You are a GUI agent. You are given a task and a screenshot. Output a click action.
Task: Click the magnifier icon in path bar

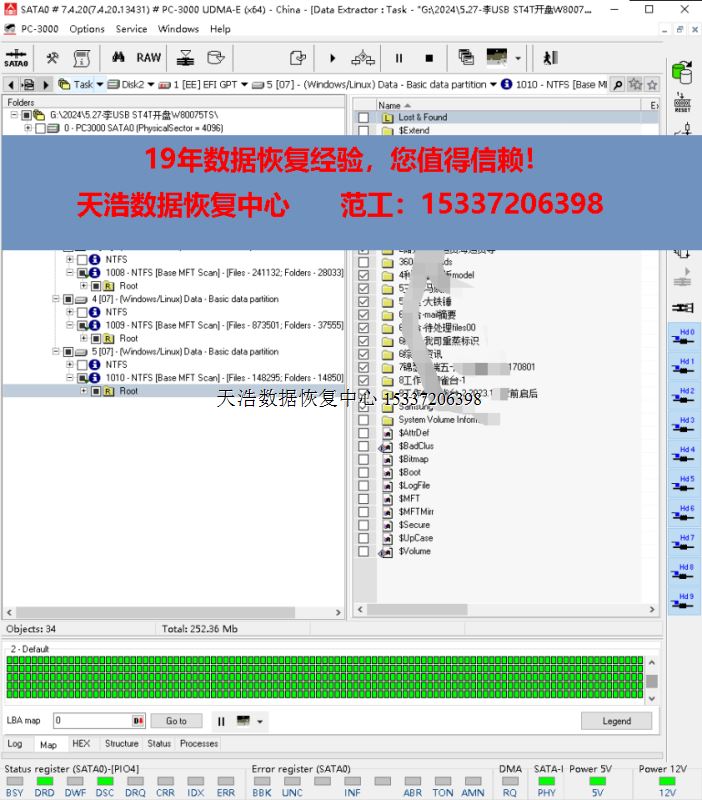click(618, 85)
